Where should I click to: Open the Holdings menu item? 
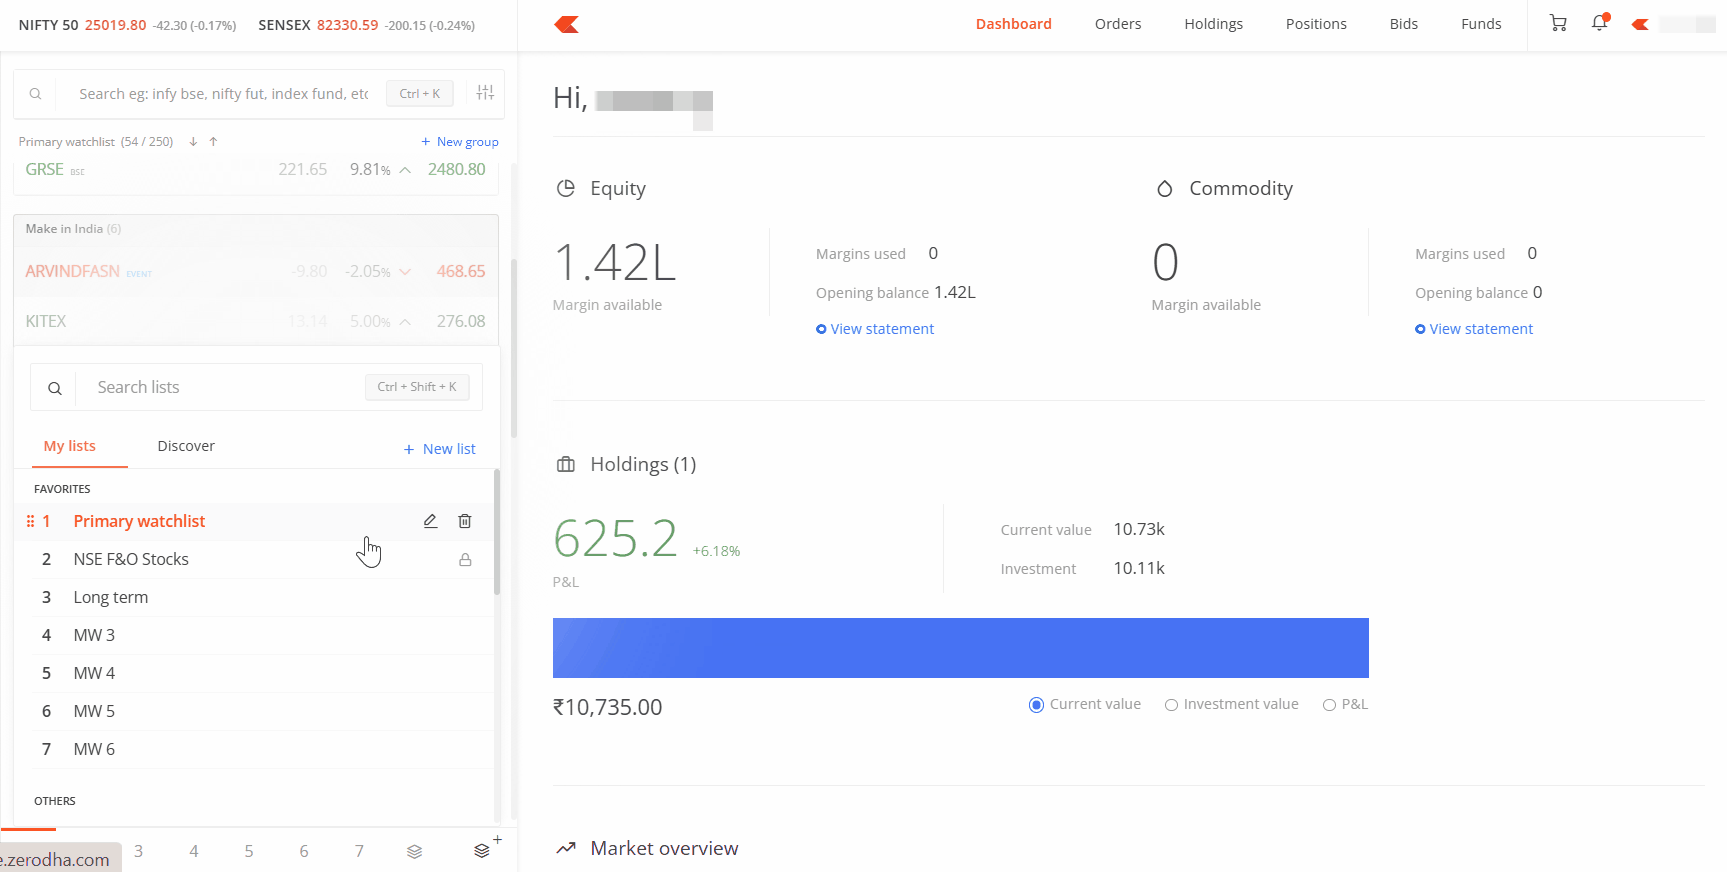click(1213, 24)
